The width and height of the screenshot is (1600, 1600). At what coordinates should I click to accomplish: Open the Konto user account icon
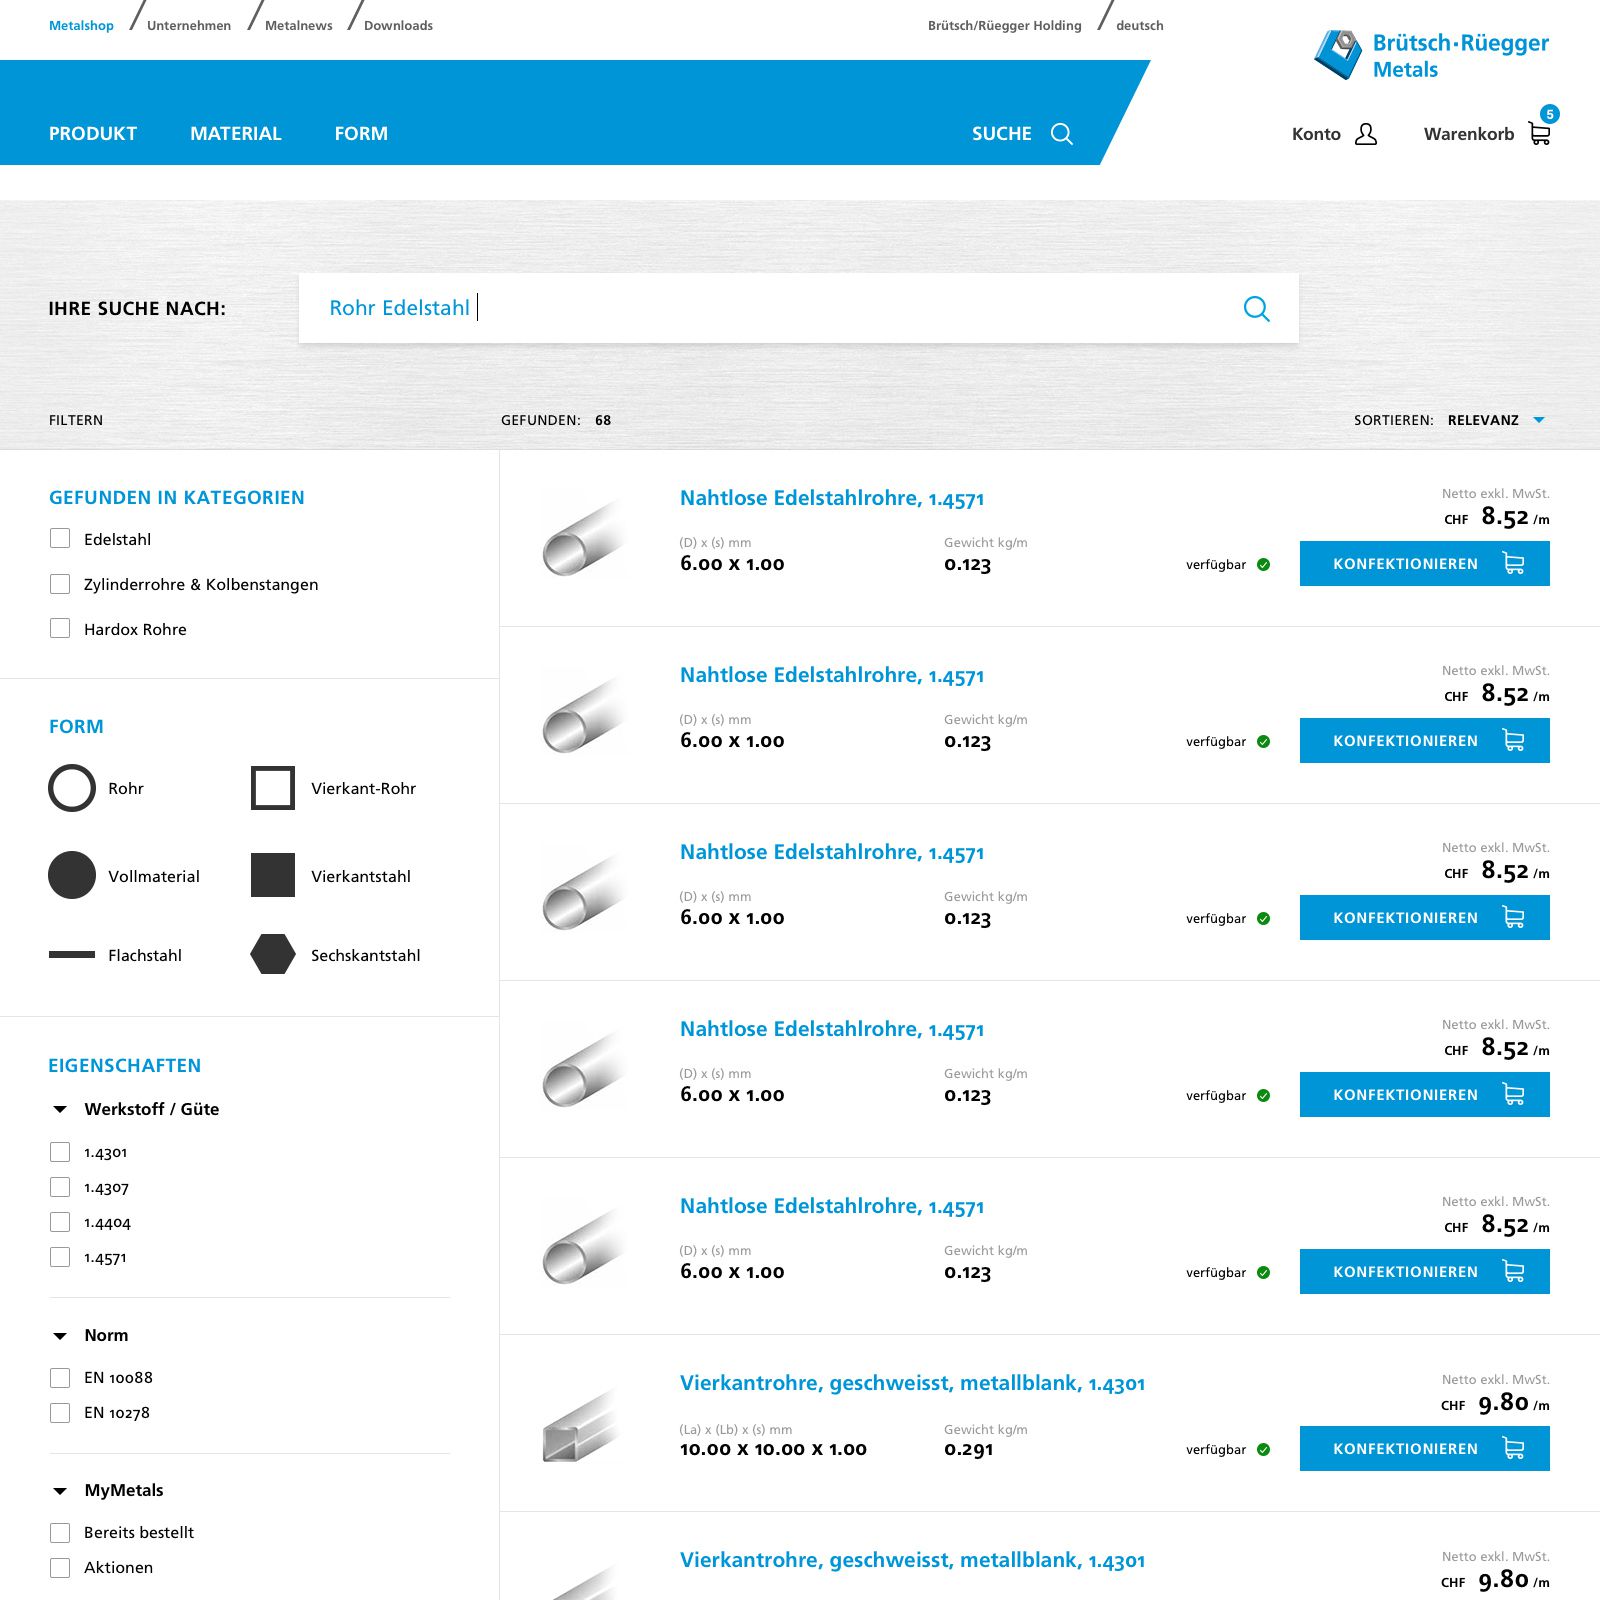(x=1365, y=134)
